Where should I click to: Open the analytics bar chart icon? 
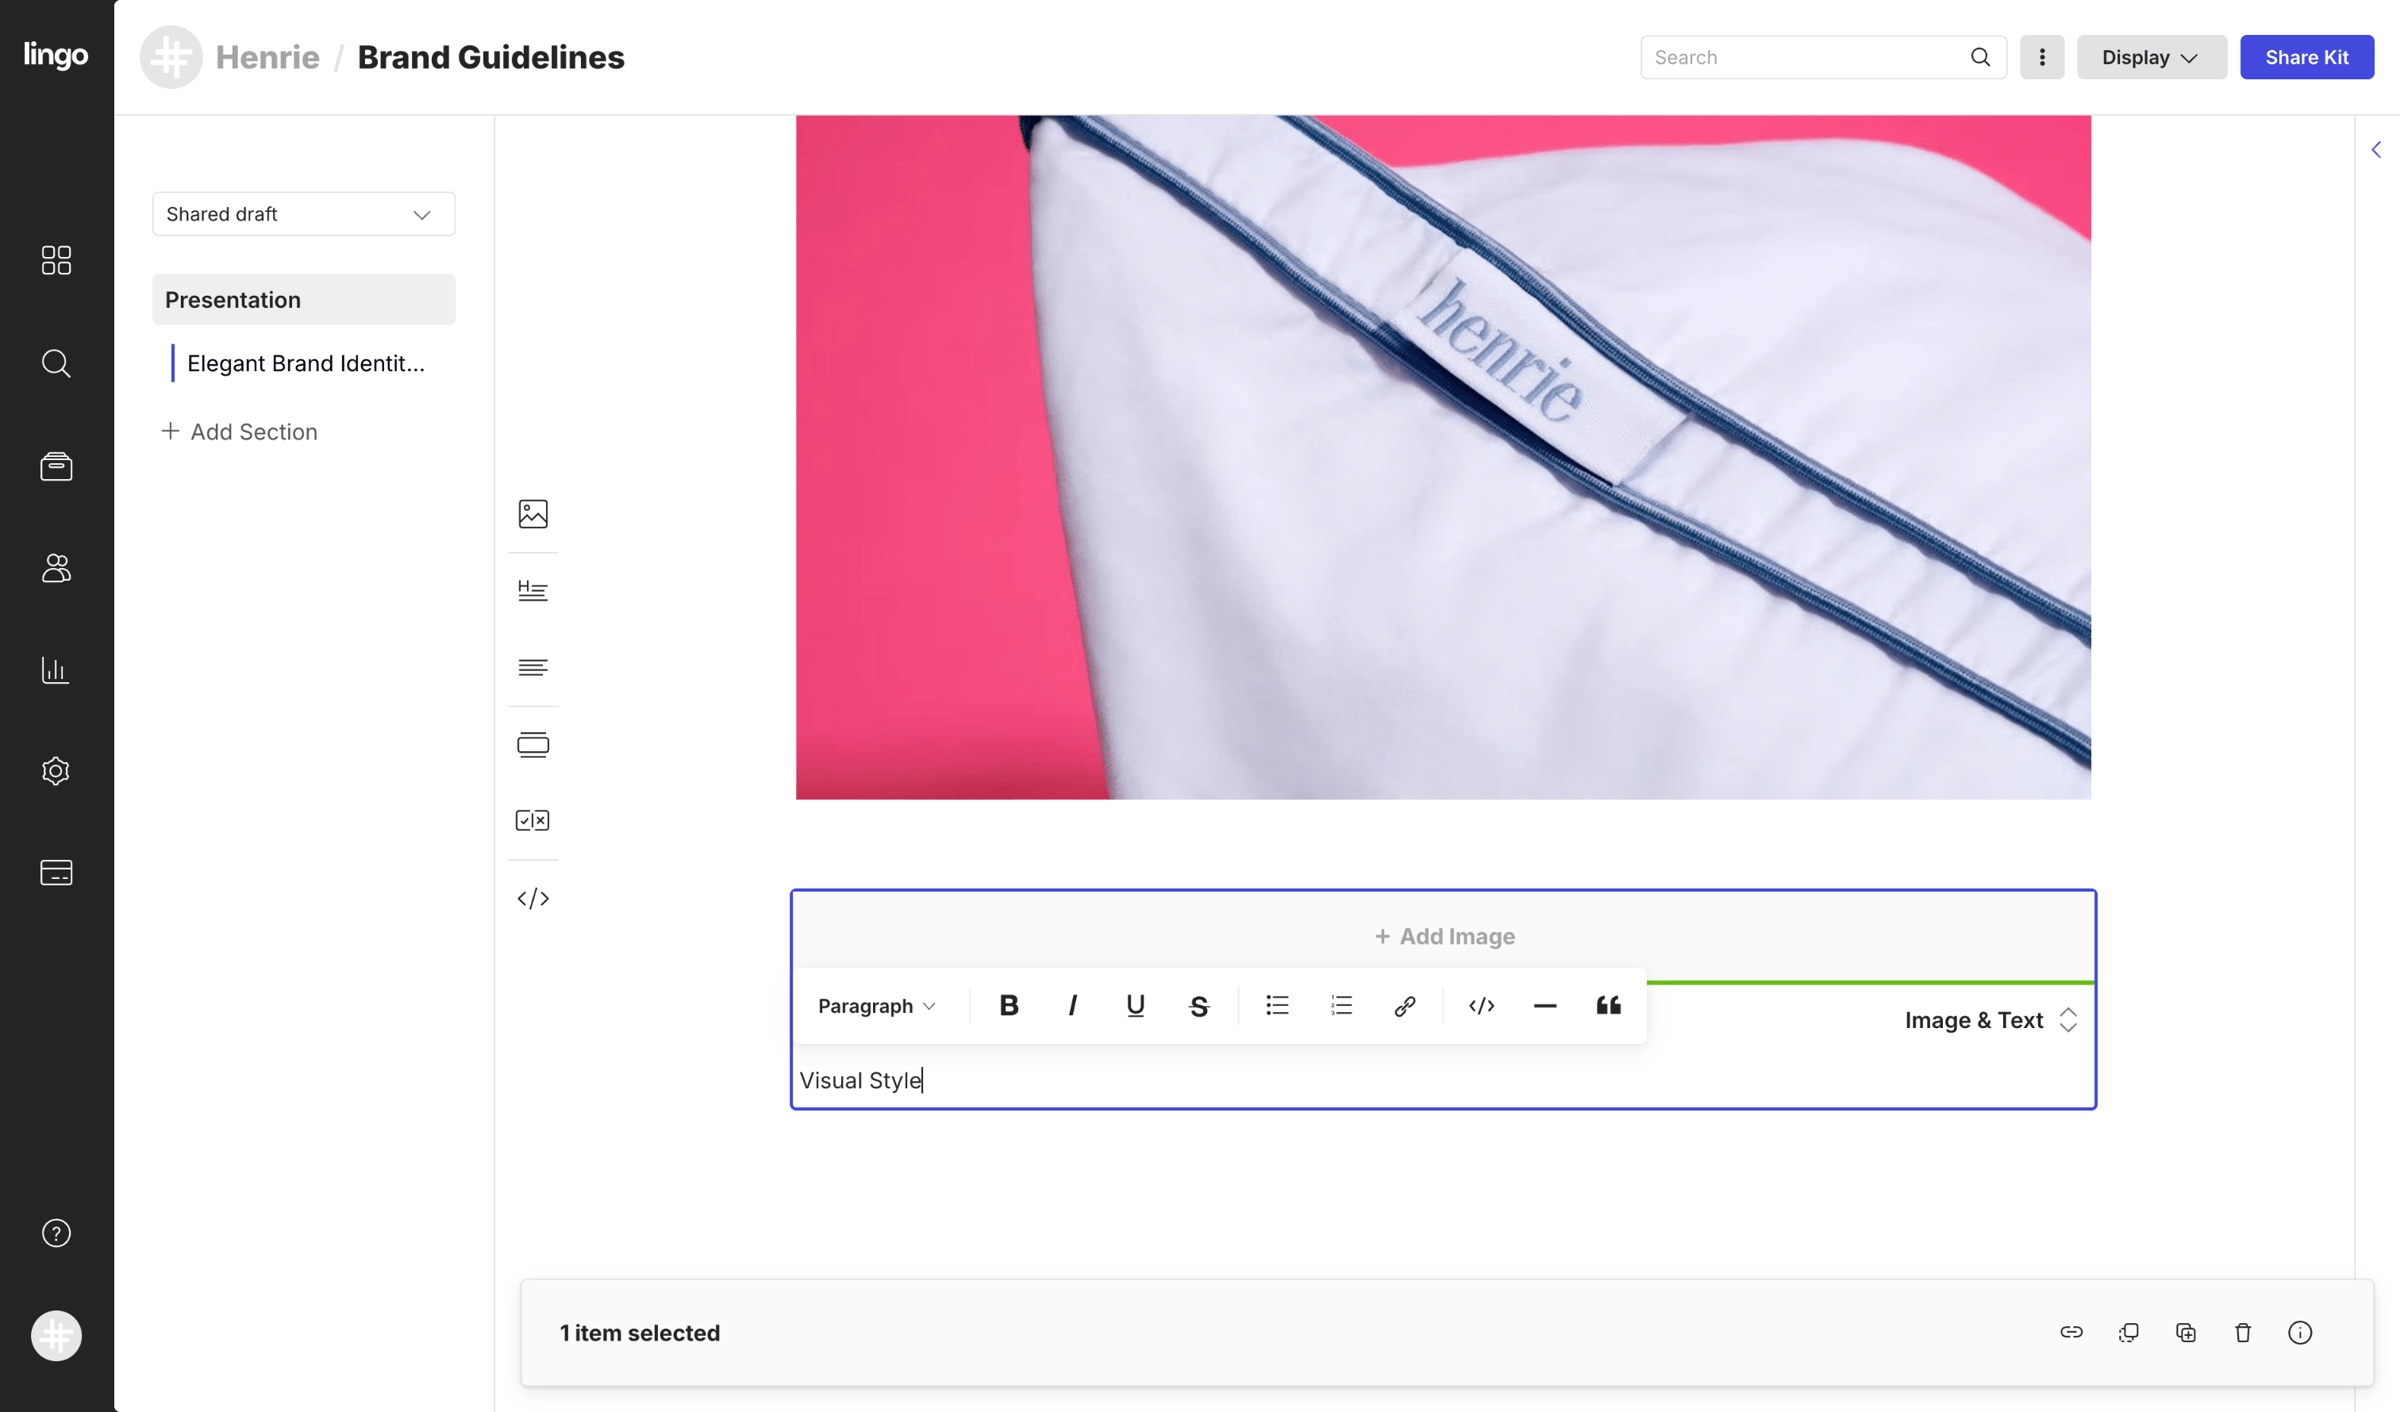pos(56,670)
